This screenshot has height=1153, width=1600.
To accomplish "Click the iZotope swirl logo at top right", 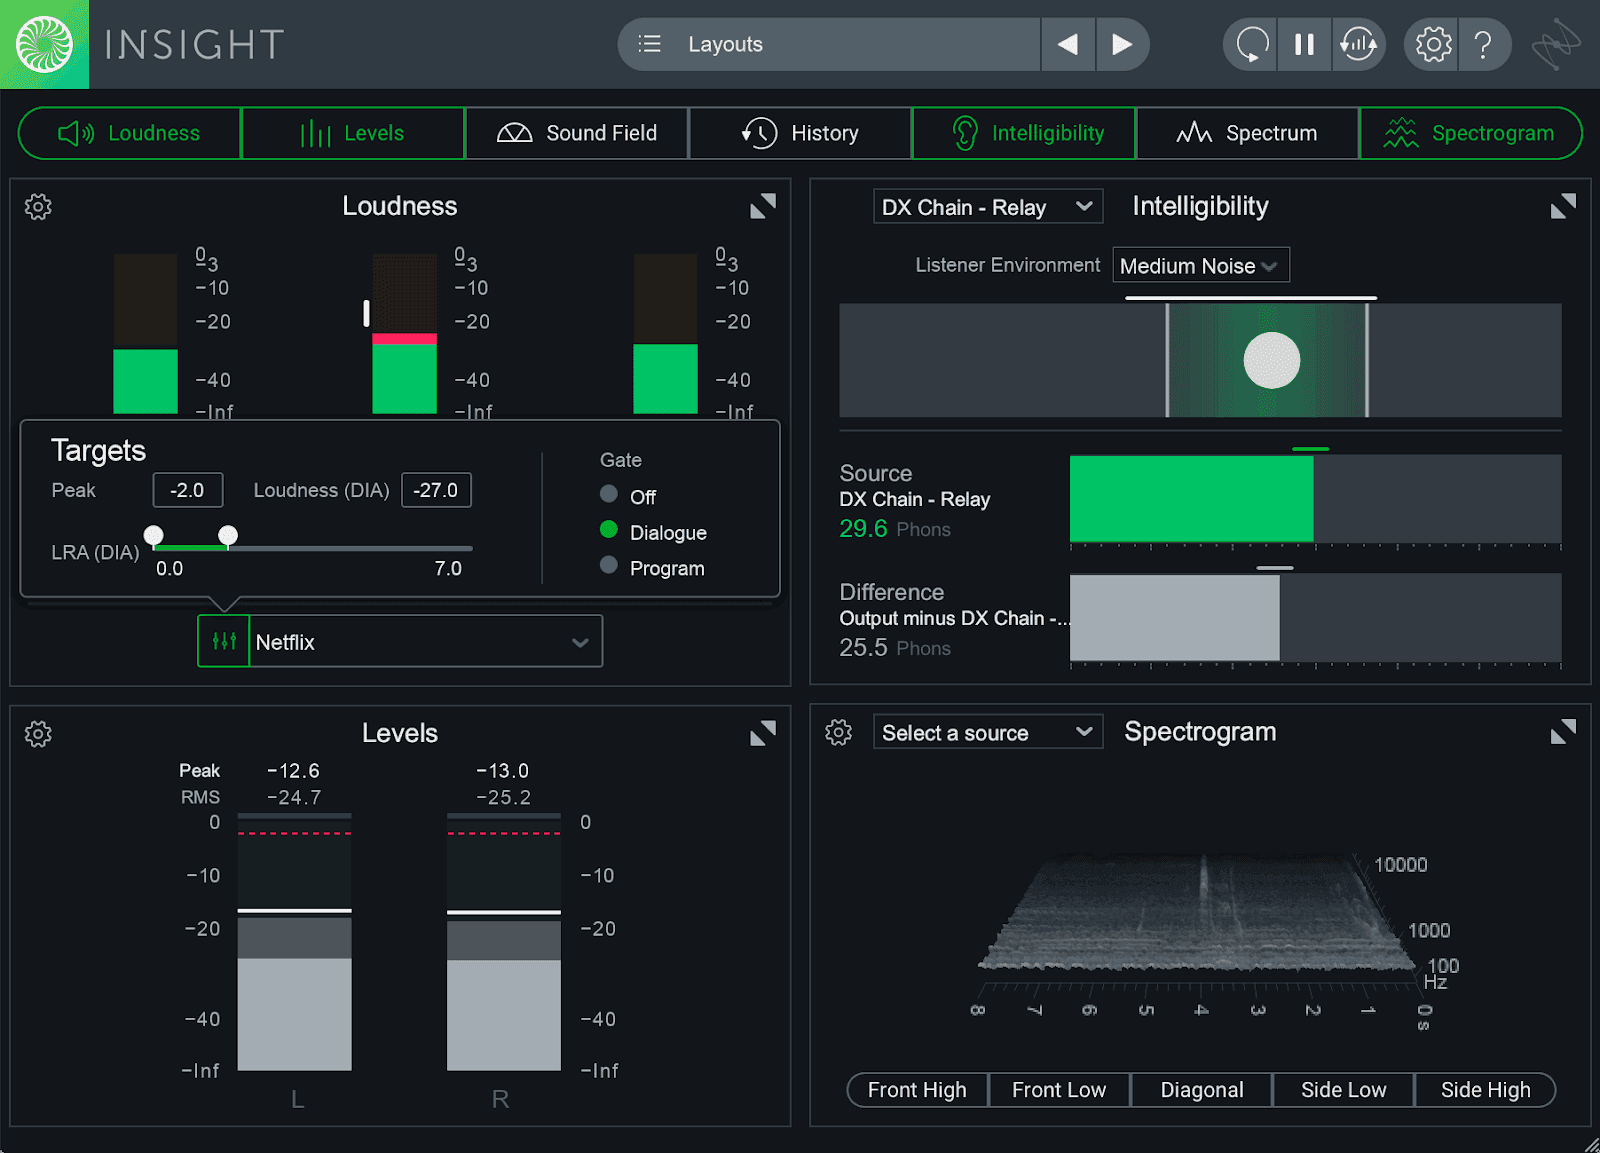I will 1556,44.
